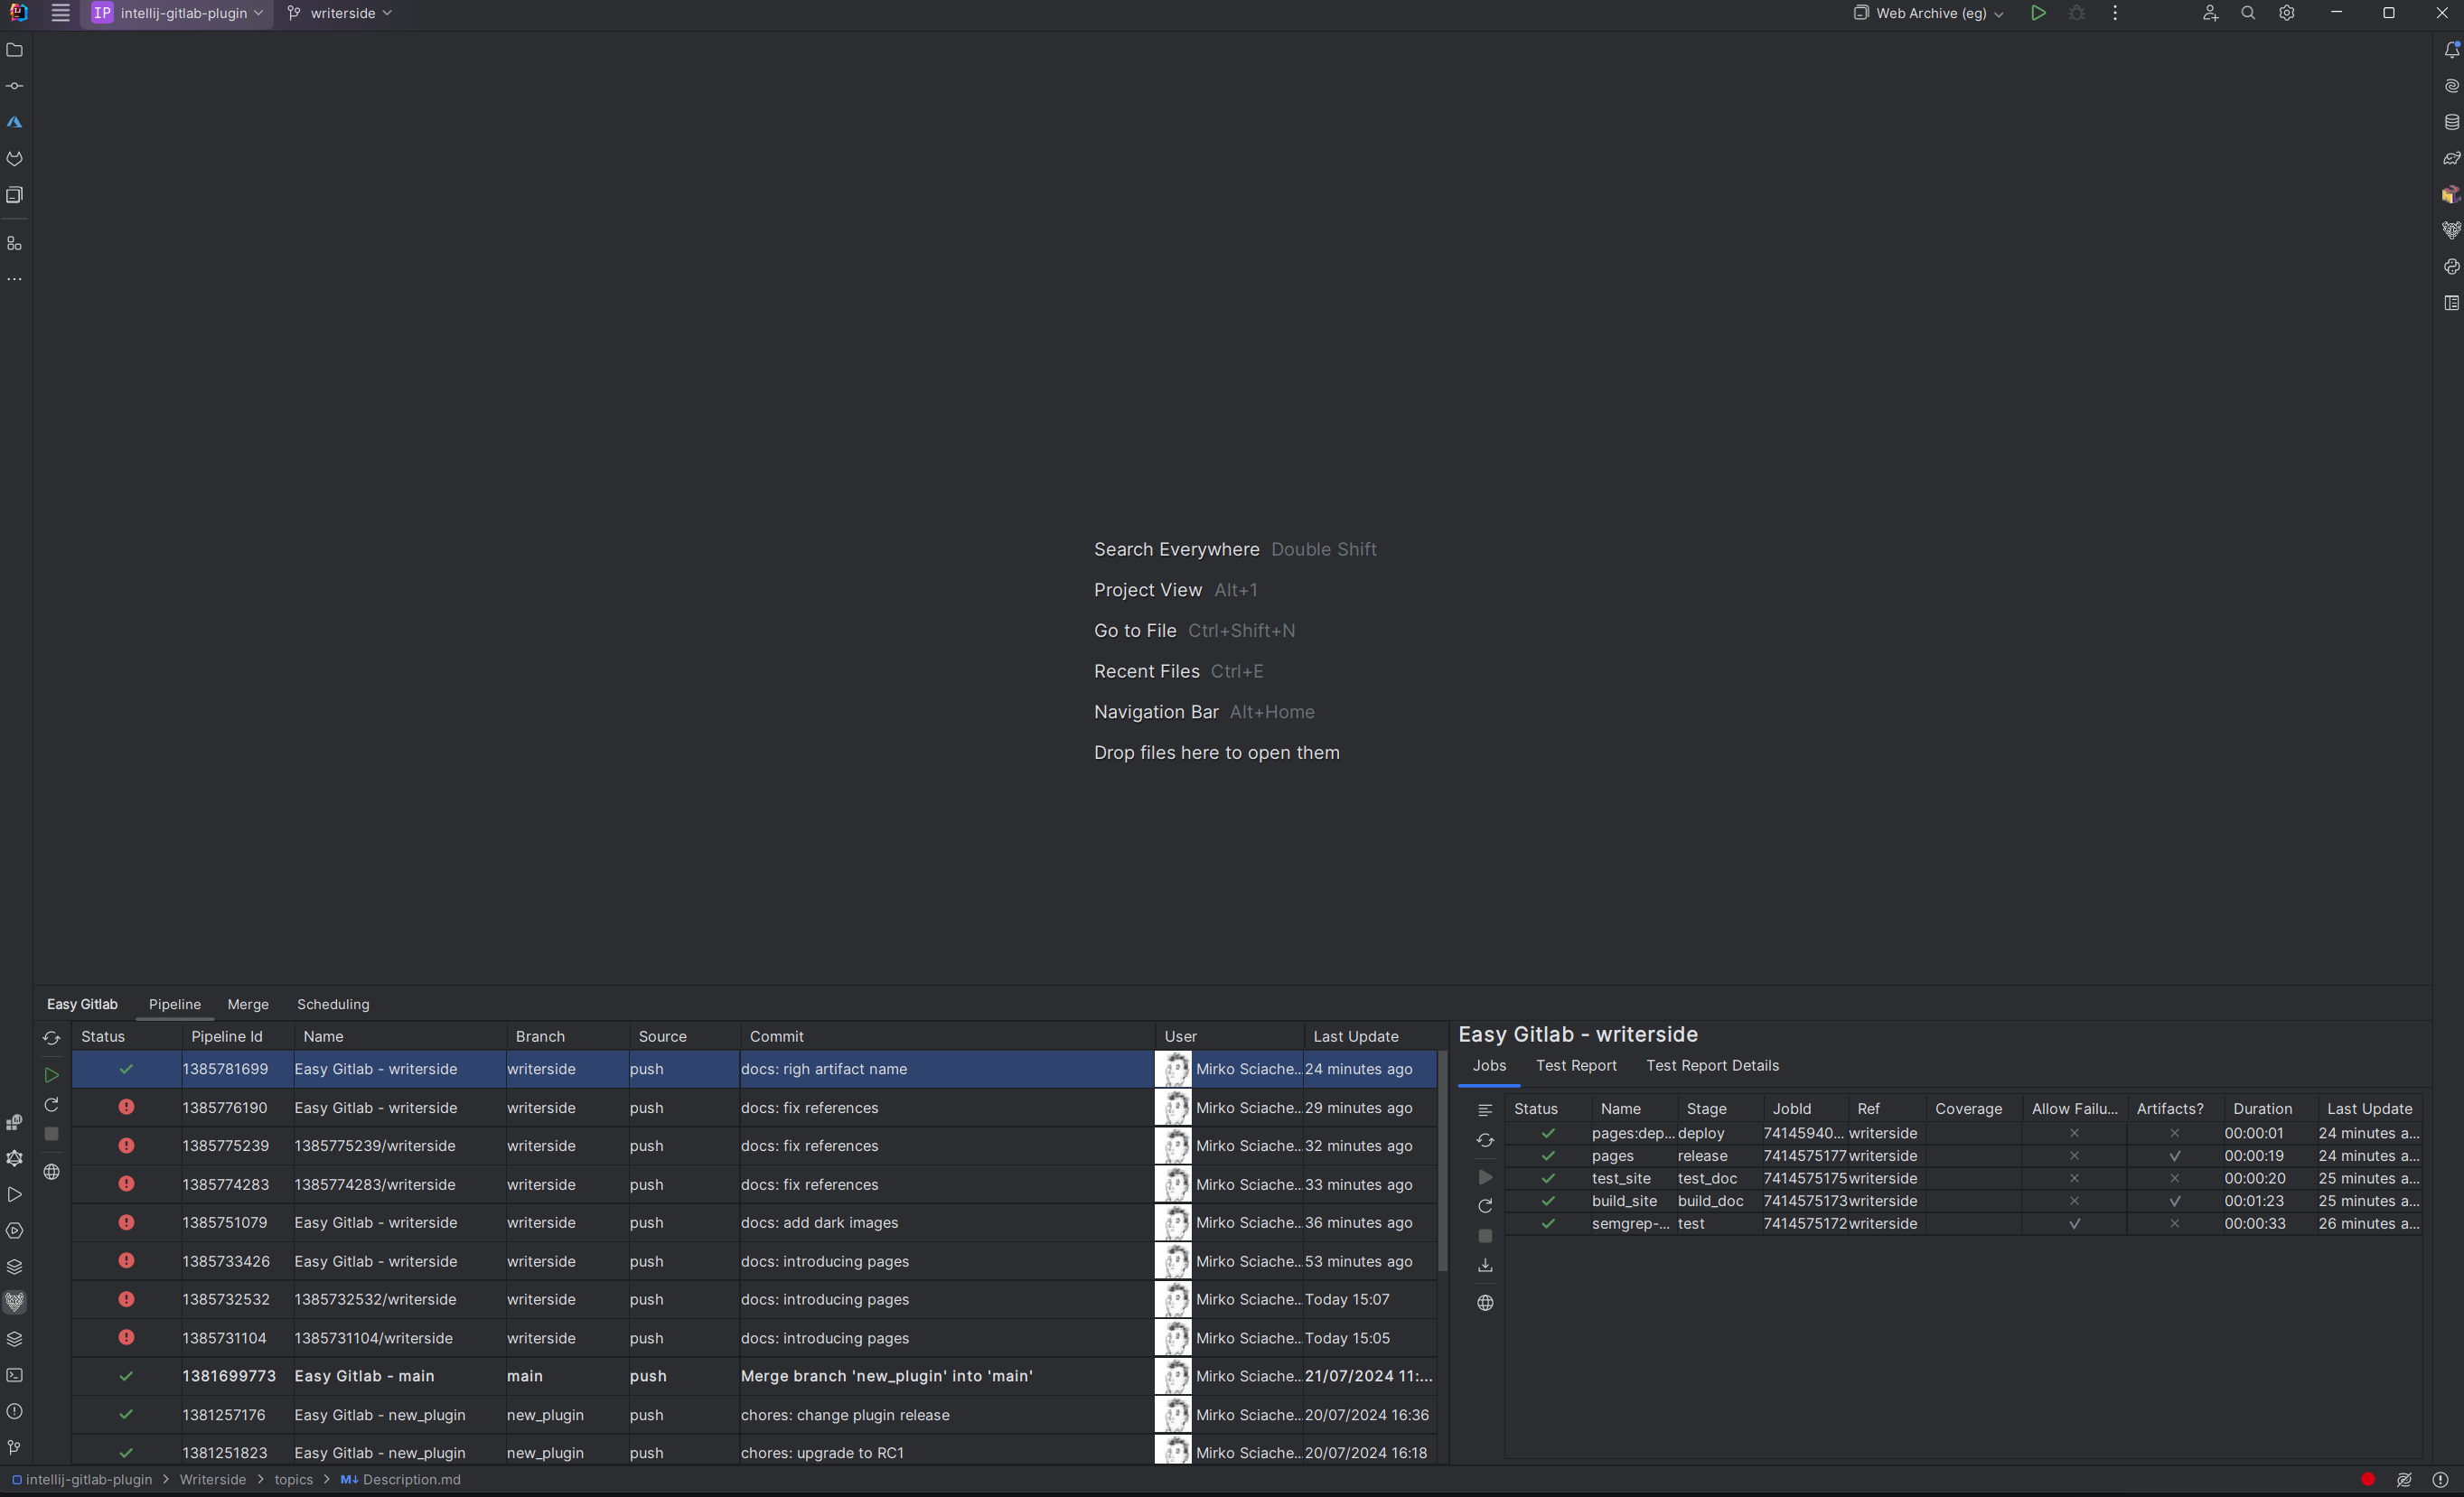
Task: Open the Terminal tool window
Action: 15,1375
